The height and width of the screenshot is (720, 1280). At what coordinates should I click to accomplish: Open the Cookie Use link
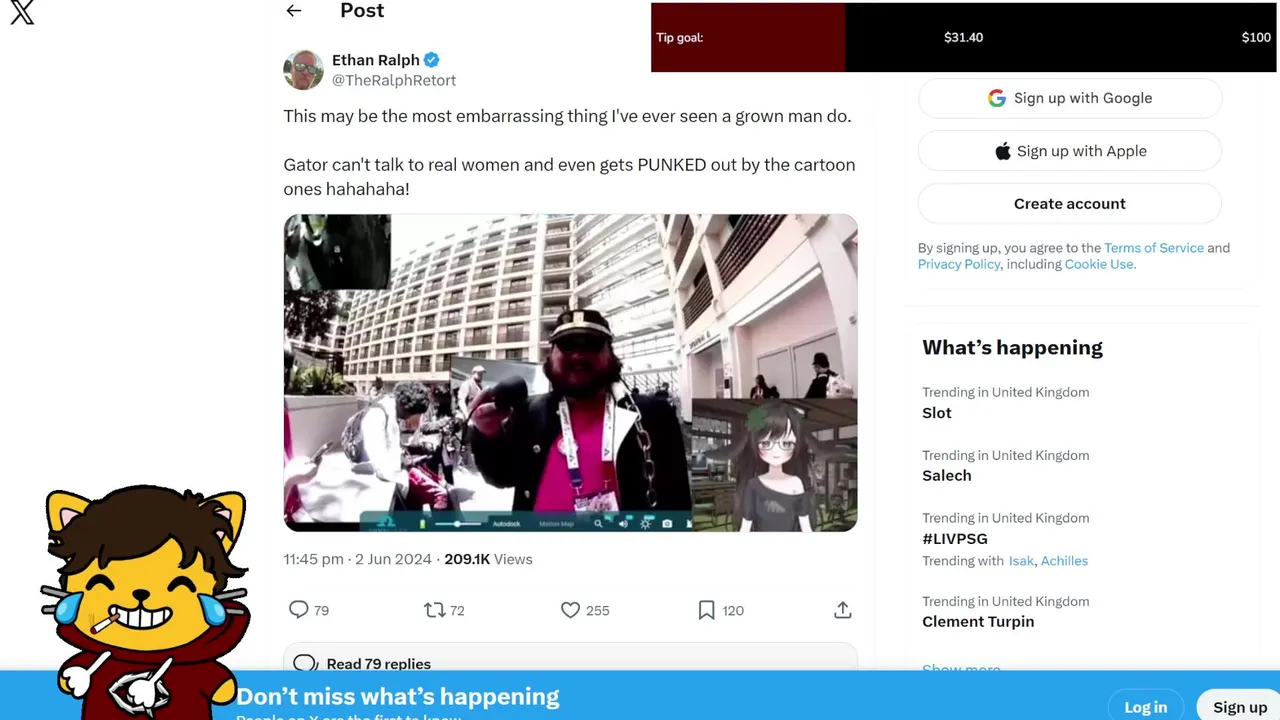(1099, 264)
